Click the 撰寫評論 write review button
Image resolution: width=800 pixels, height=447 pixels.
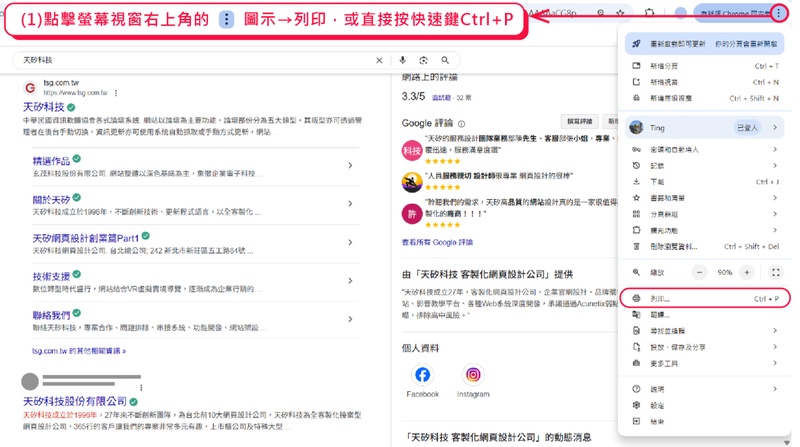click(x=580, y=121)
